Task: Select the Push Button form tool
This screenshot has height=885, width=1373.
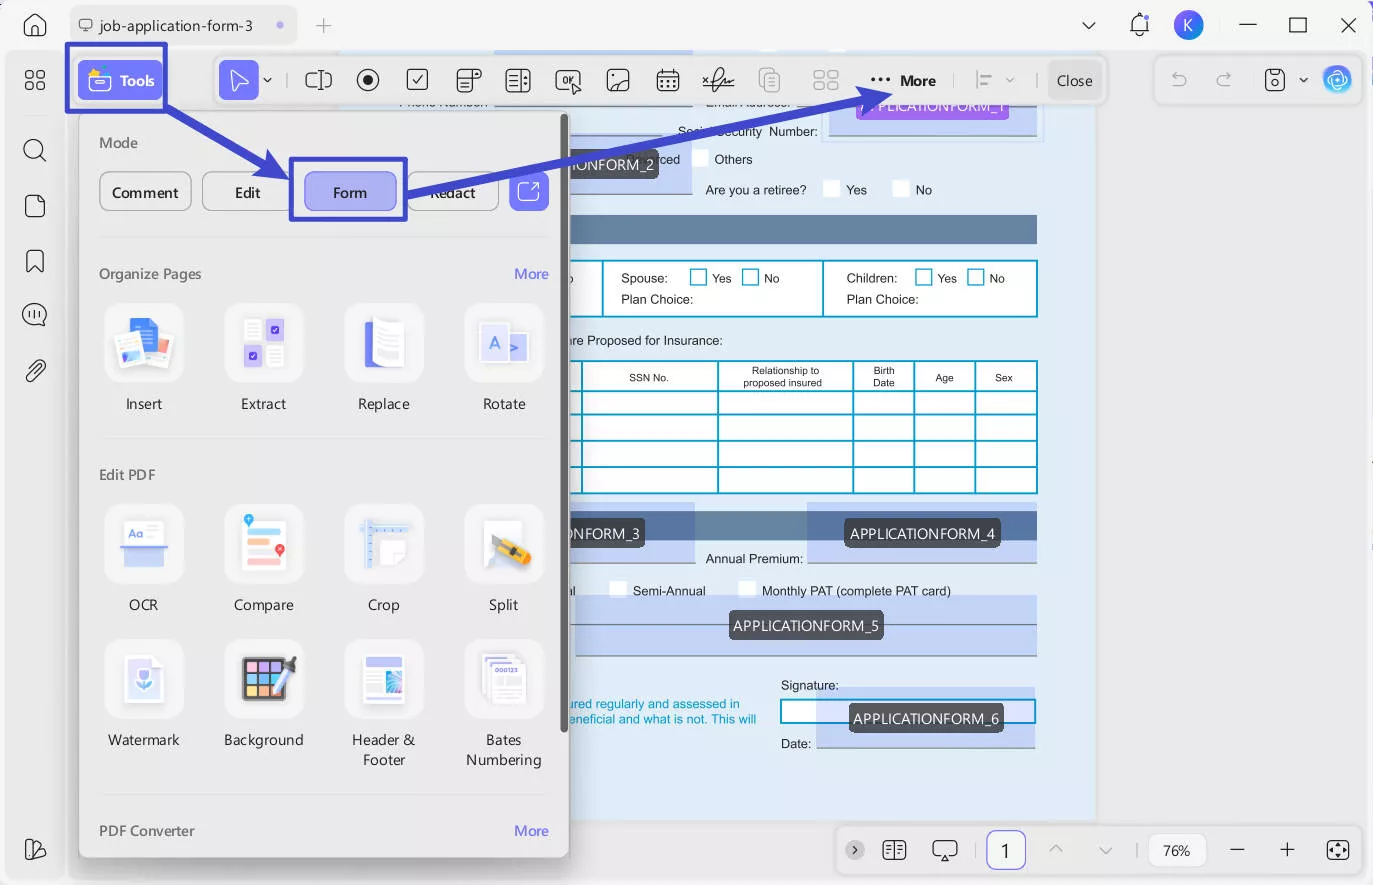Action: coord(568,80)
